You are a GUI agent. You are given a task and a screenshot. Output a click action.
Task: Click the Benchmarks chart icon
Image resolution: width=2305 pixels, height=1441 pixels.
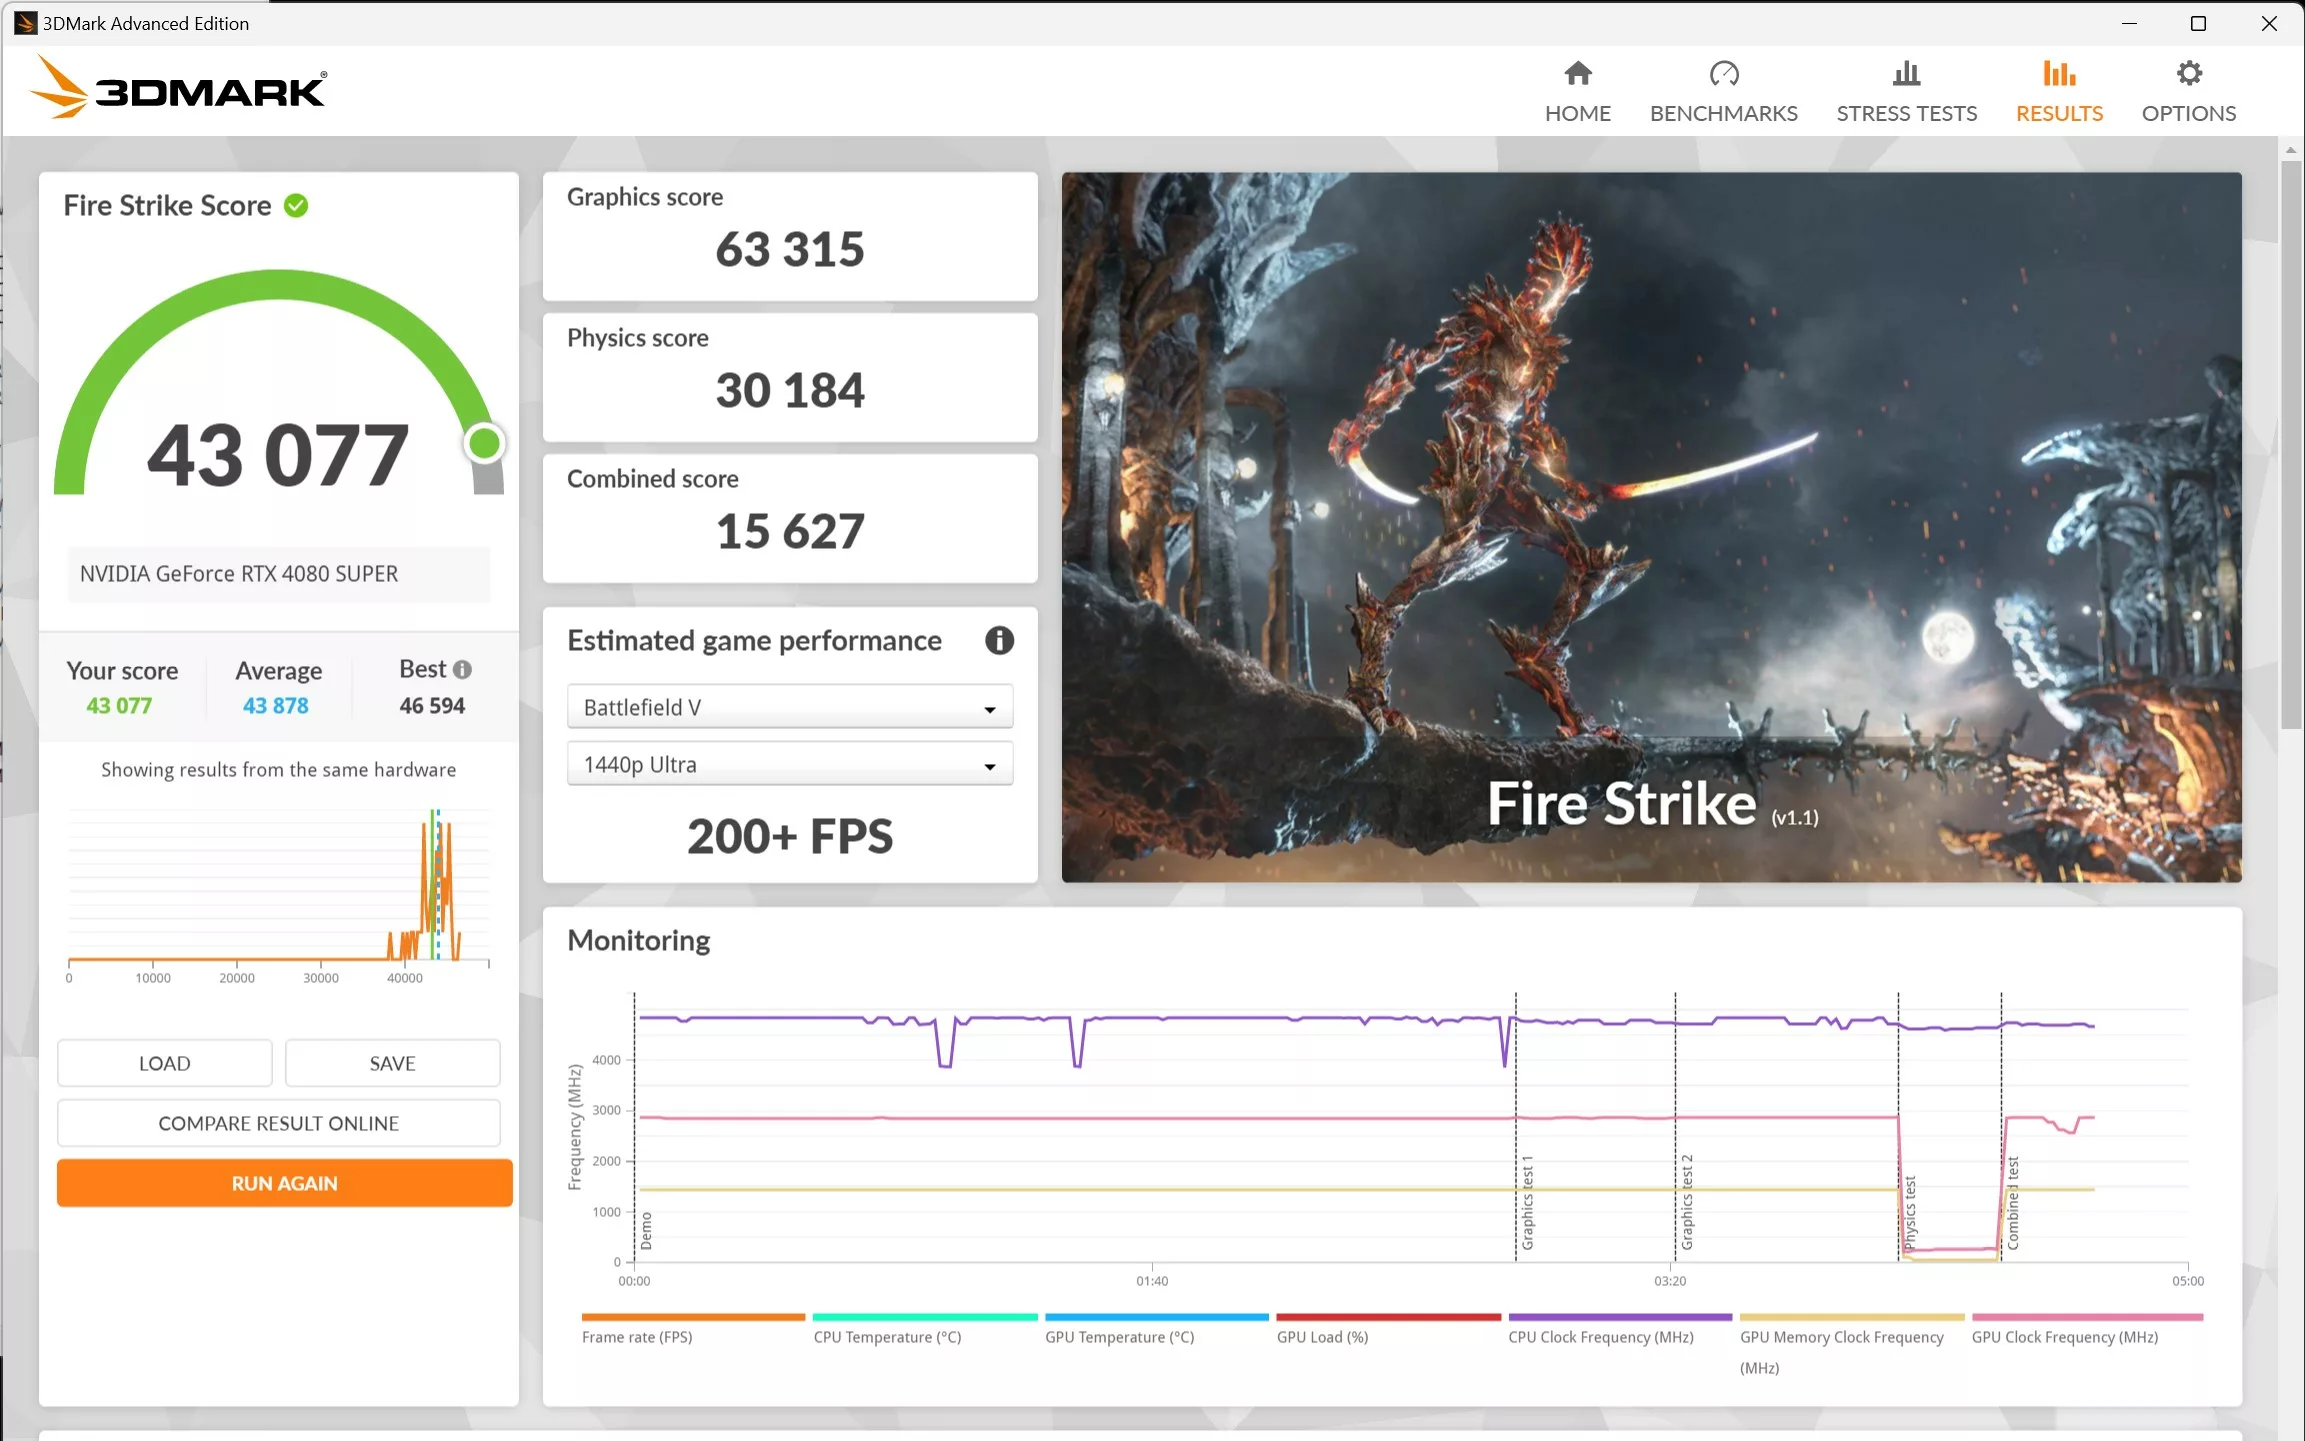click(x=1724, y=72)
